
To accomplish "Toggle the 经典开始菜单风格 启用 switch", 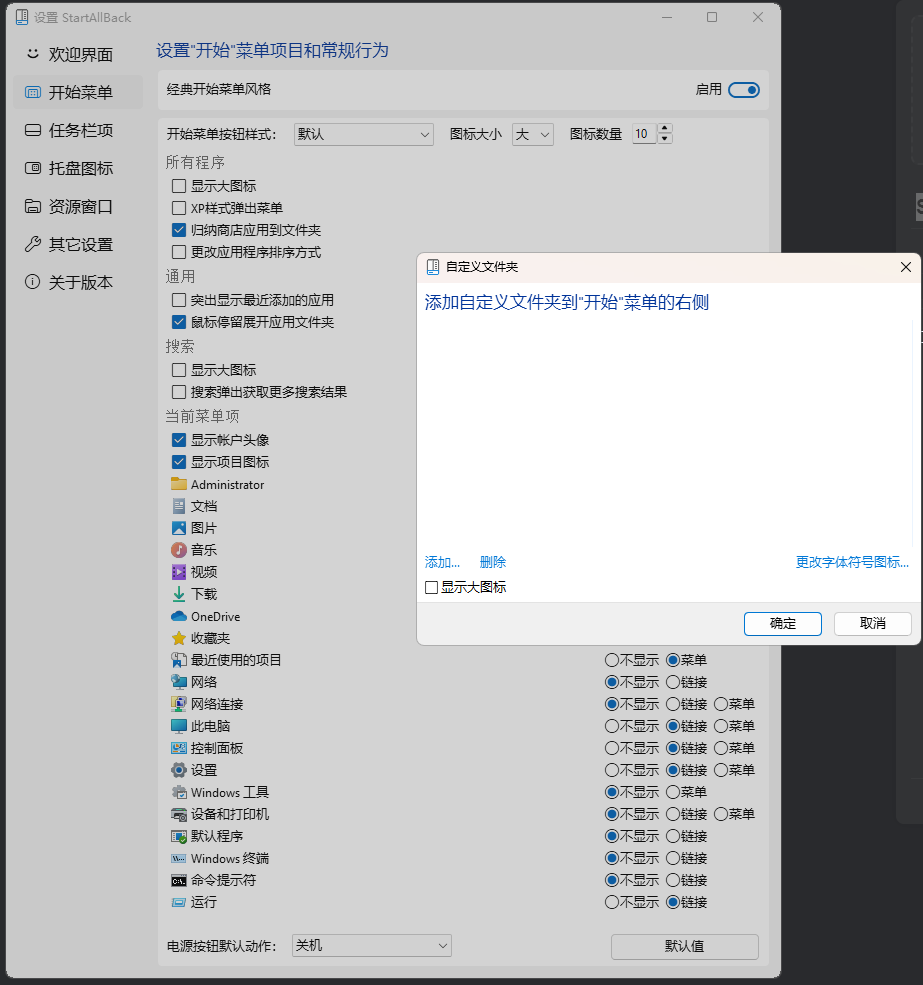I will [744, 90].
